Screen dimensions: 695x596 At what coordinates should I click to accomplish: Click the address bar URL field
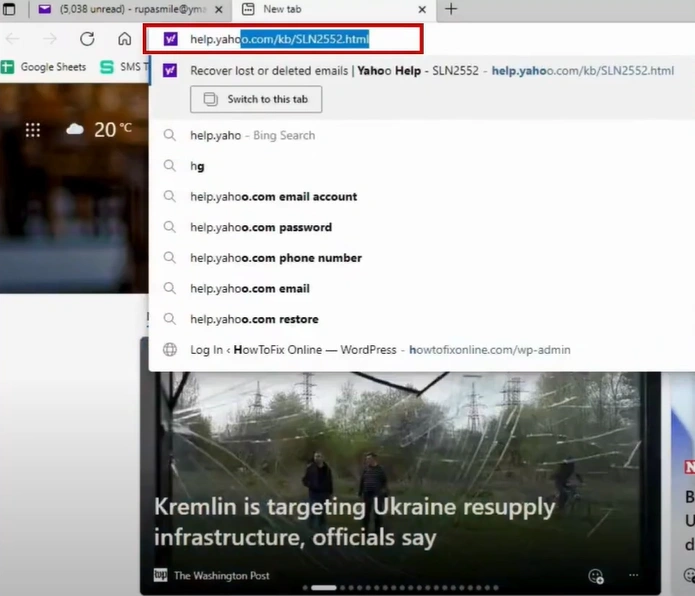tap(283, 39)
